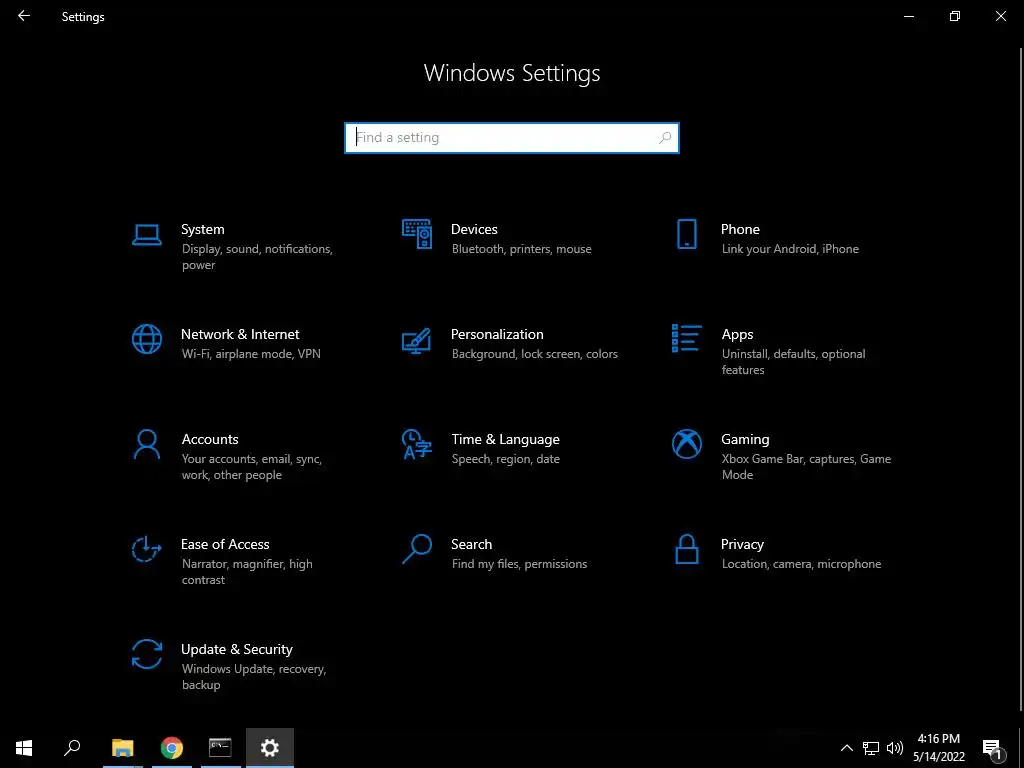1024x768 pixels.
Task: Click the Find a setting field
Action: (x=512, y=138)
